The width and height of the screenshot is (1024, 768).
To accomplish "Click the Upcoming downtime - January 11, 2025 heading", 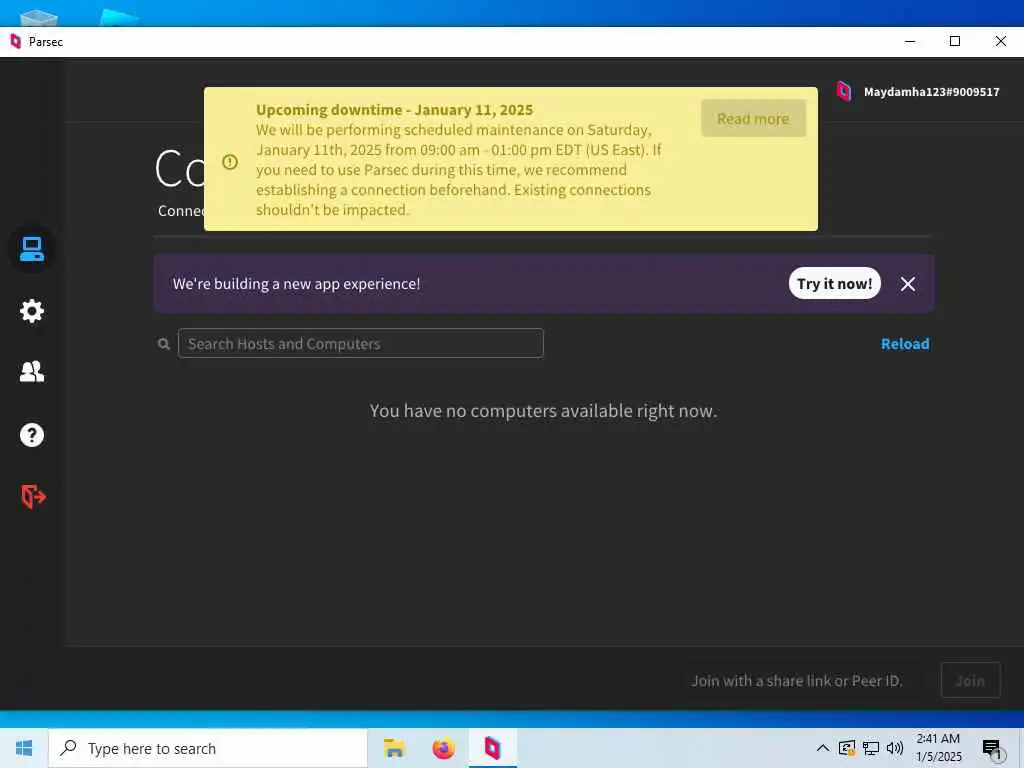I will coord(394,110).
